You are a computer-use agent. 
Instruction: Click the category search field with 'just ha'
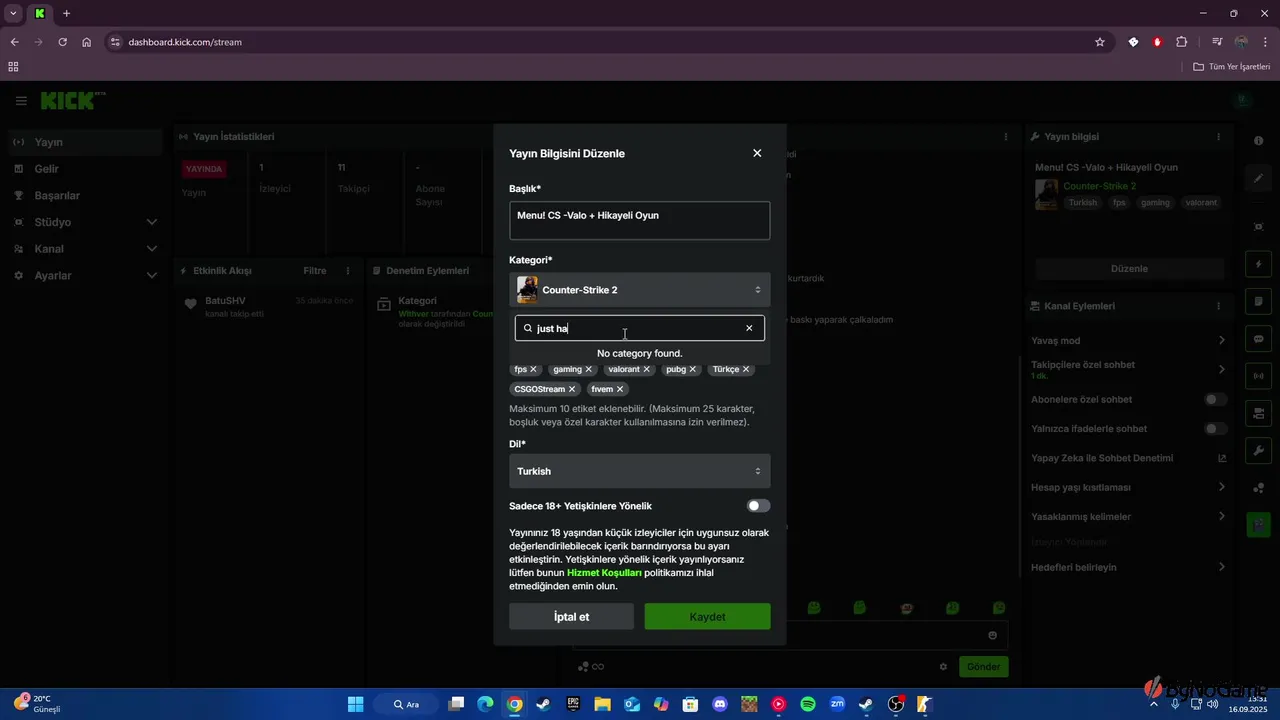640,328
